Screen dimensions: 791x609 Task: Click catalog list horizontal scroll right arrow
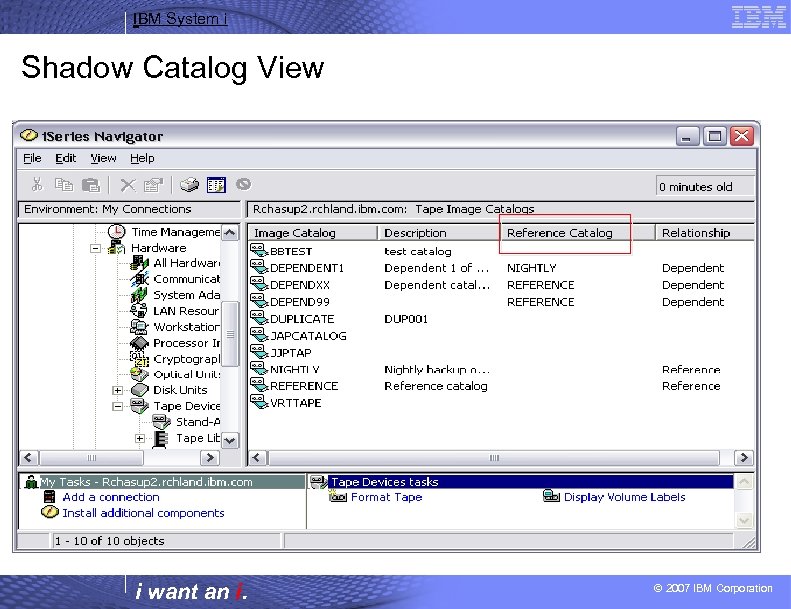[x=743, y=458]
